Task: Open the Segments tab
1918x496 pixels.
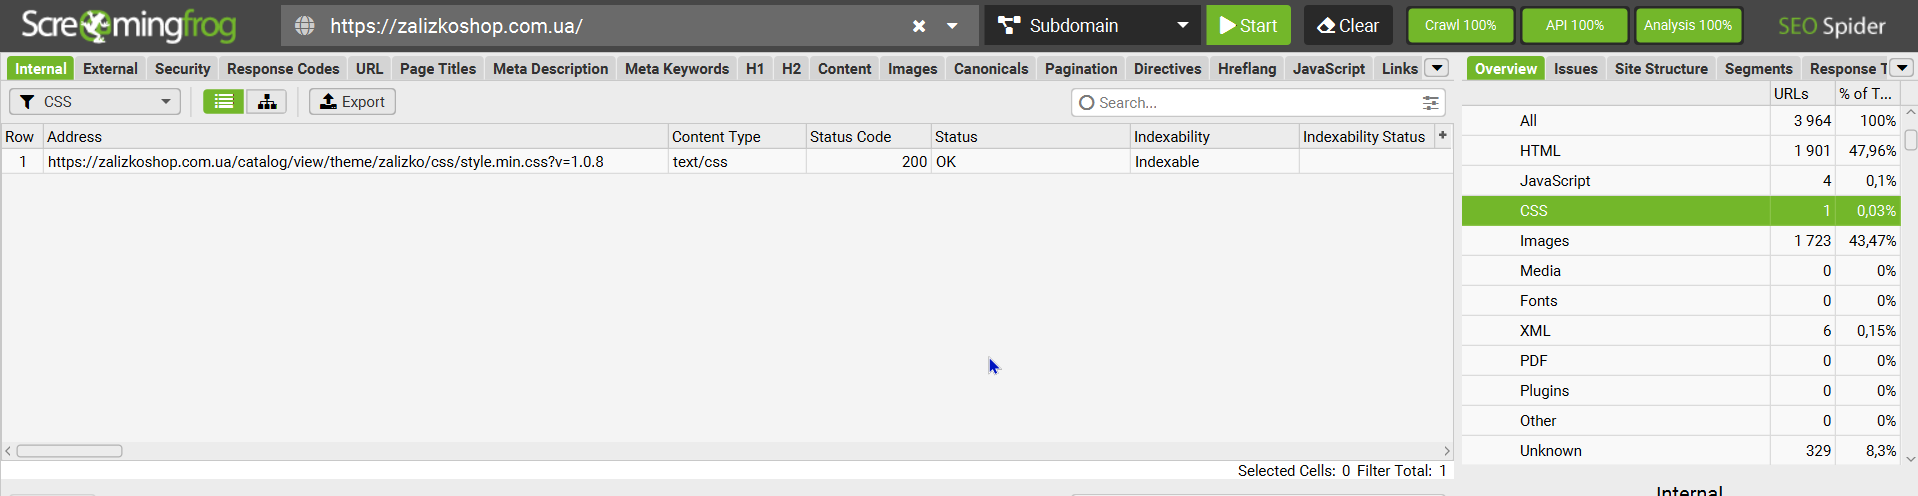Action: (1758, 68)
